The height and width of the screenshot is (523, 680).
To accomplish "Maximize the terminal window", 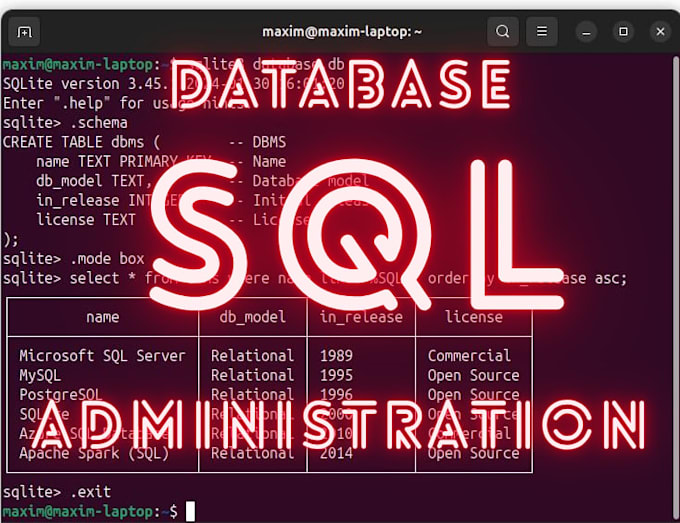I will 623,32.
